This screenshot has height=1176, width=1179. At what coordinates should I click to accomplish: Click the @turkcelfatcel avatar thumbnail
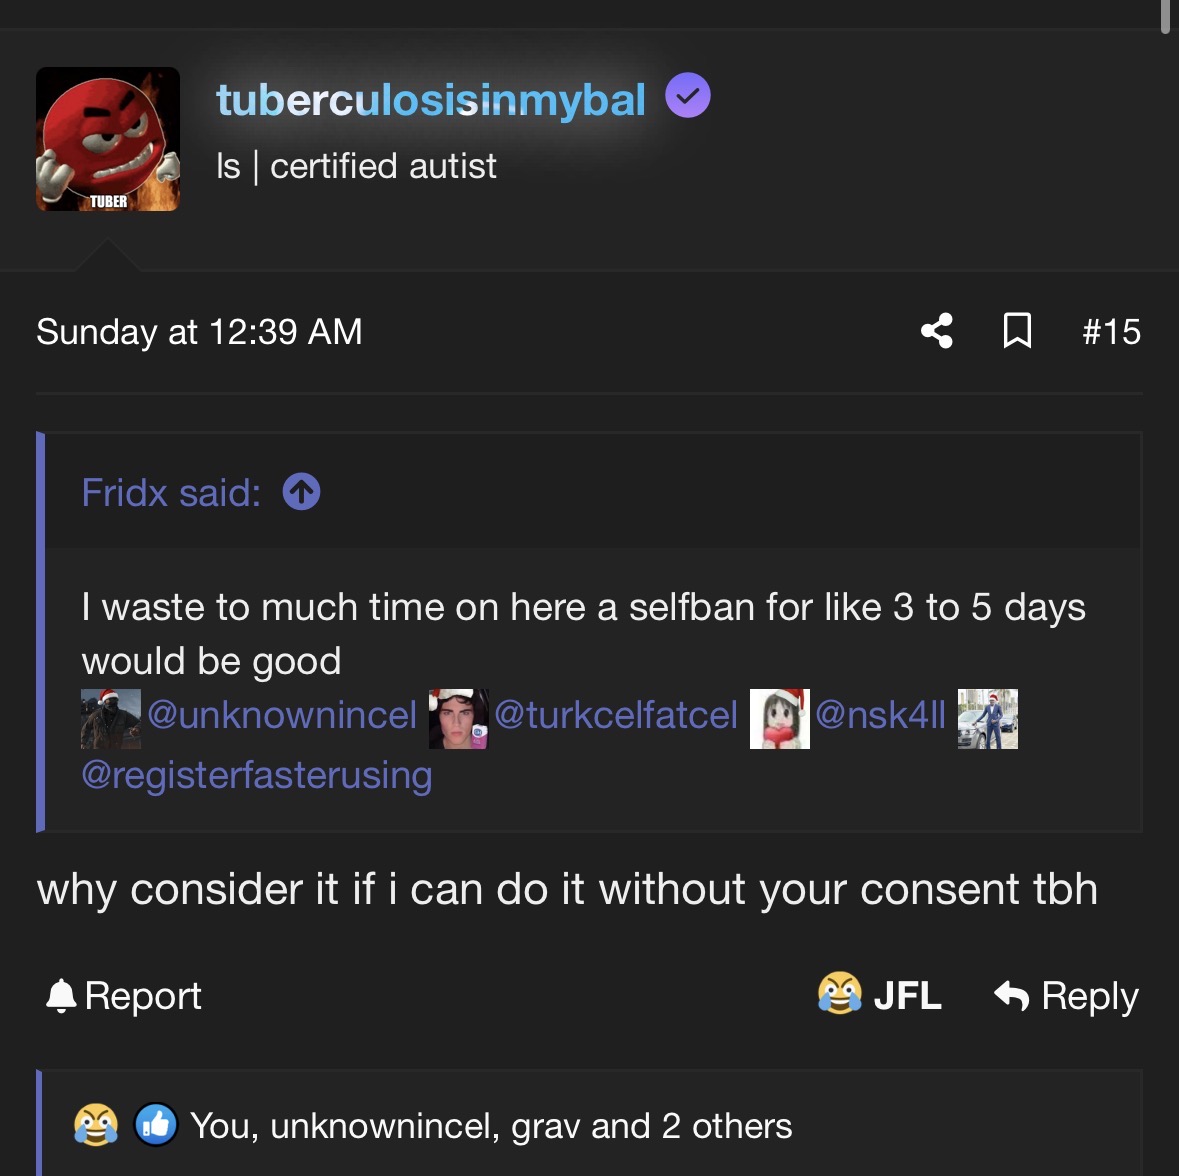(458, 718)
